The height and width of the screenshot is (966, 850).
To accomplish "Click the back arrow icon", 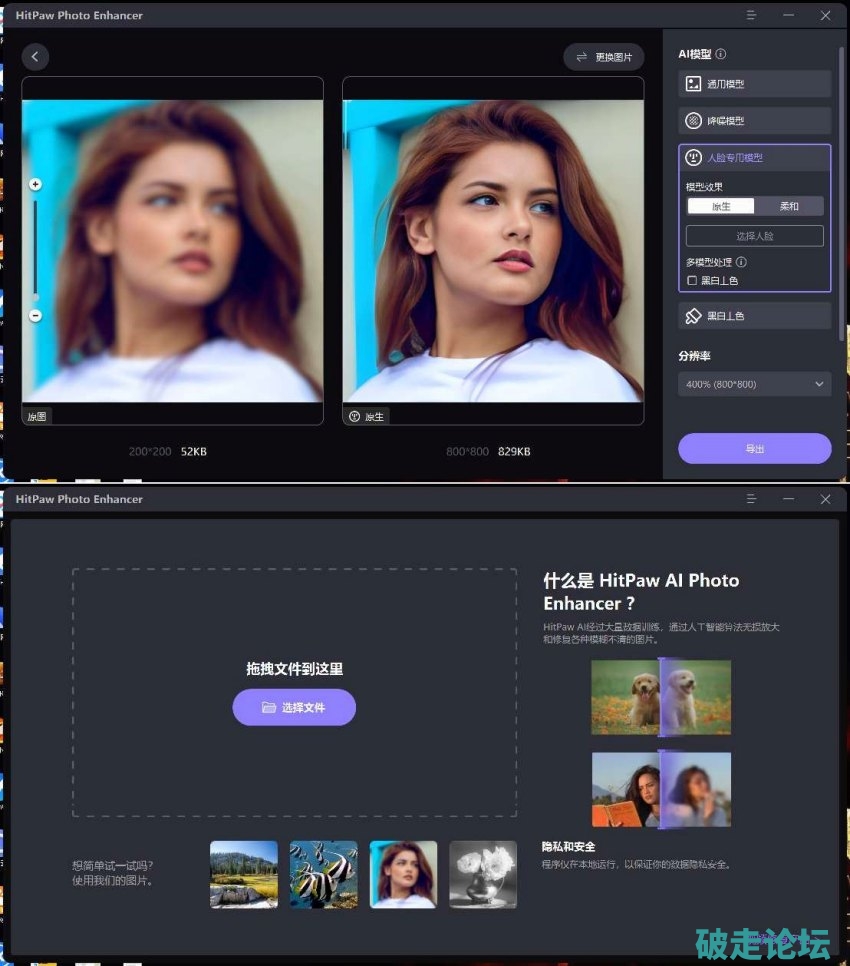I will click(x=35, y=57).
